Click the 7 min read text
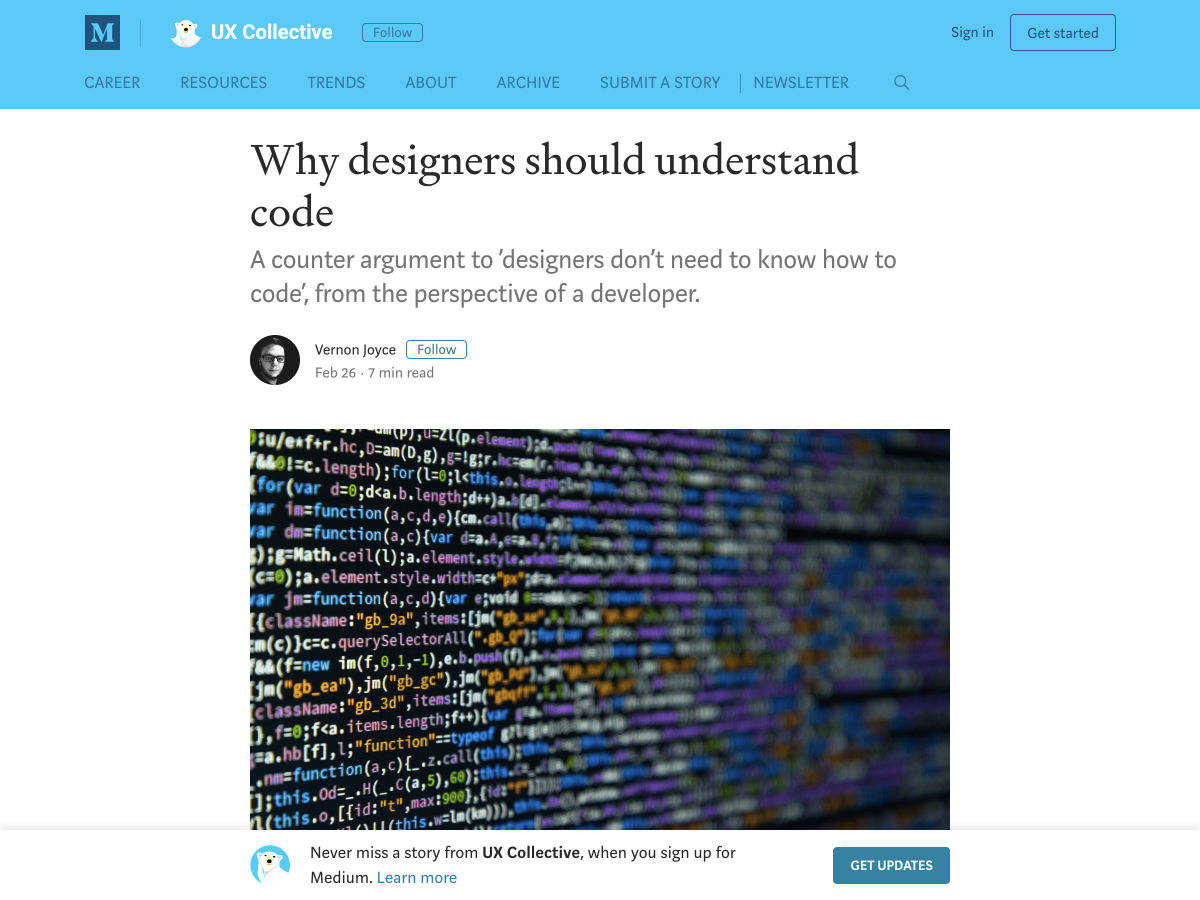Image resolution: width=1200 pixels, height=900 pixels. click(x=401, y=373)
